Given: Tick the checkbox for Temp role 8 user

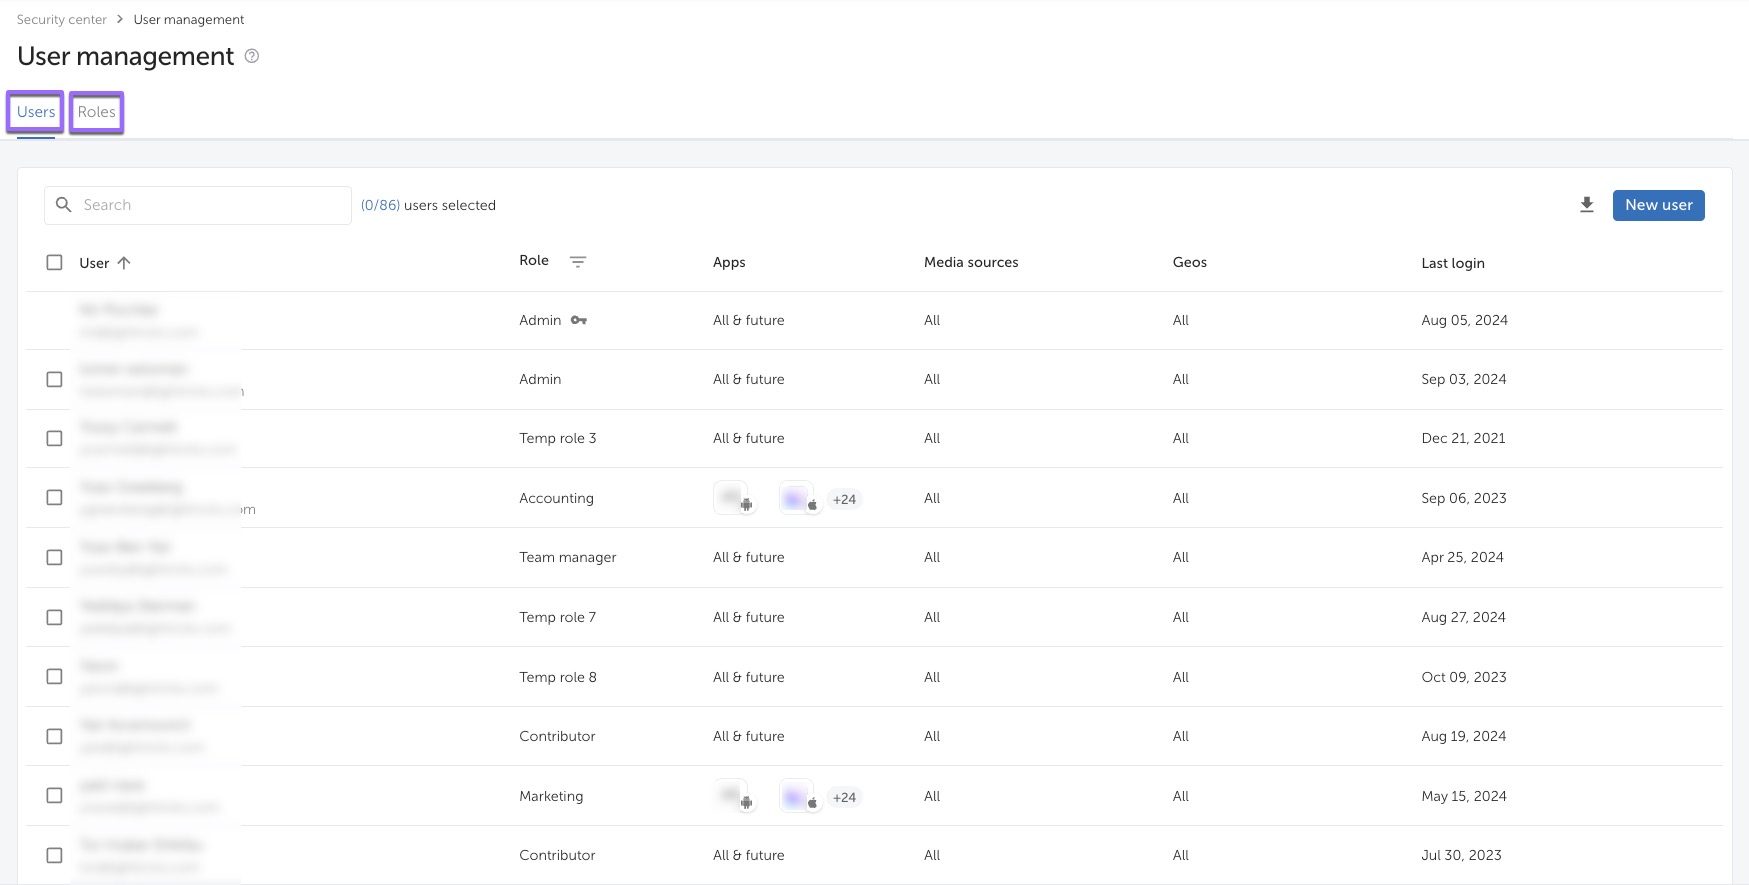Looking at the screenshot, I should 54,677.
